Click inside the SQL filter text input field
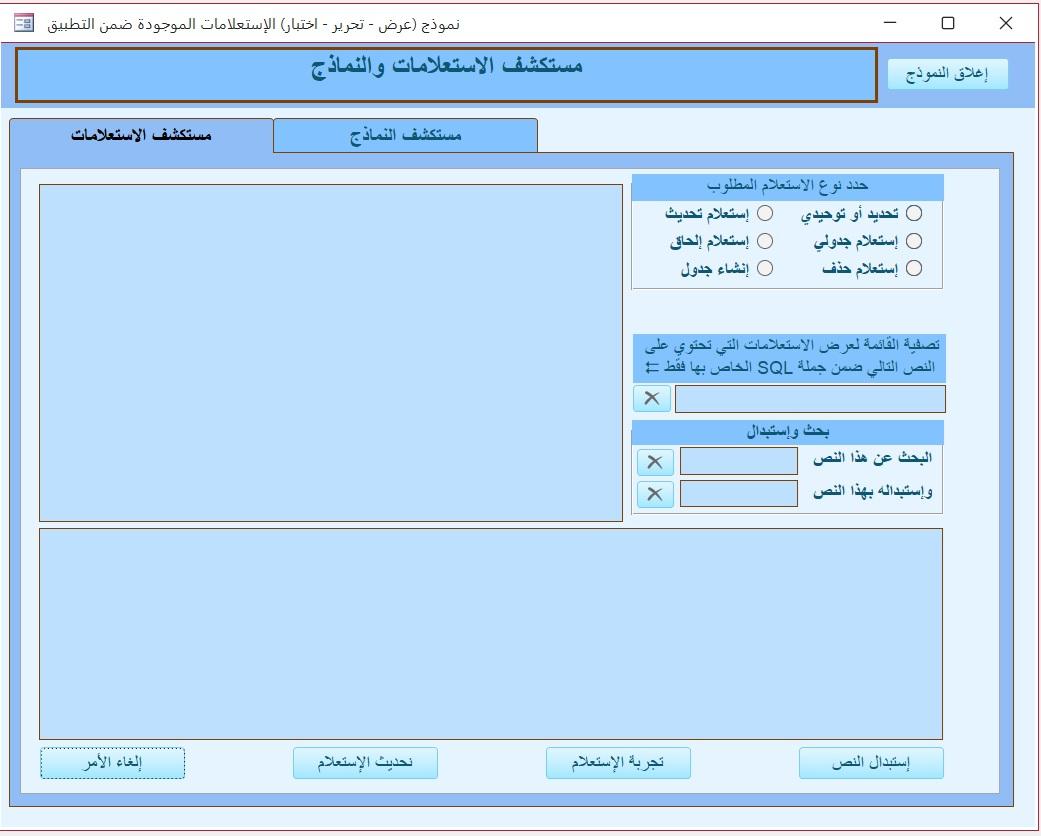Image resolution: width=1041 pixels, height=836 pixels. 810,398
